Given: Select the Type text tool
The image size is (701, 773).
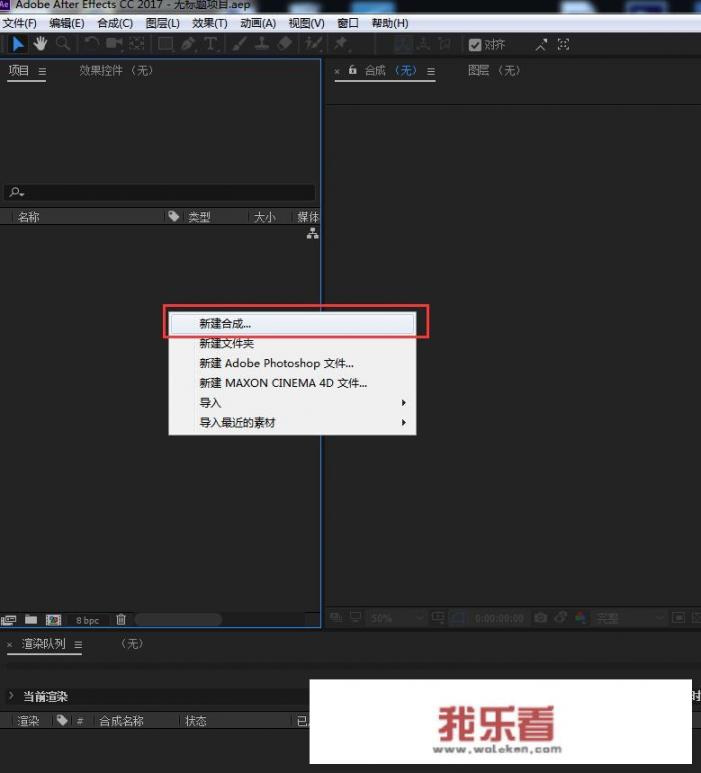Looking at the screenshot, I should 210,44.
